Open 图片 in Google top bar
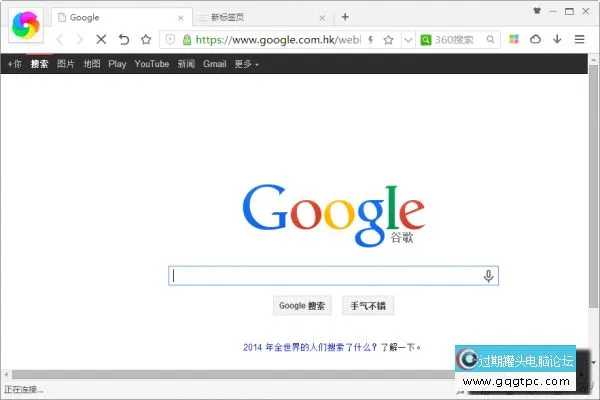Screen dimensions: 600x400 pos(65,64)
